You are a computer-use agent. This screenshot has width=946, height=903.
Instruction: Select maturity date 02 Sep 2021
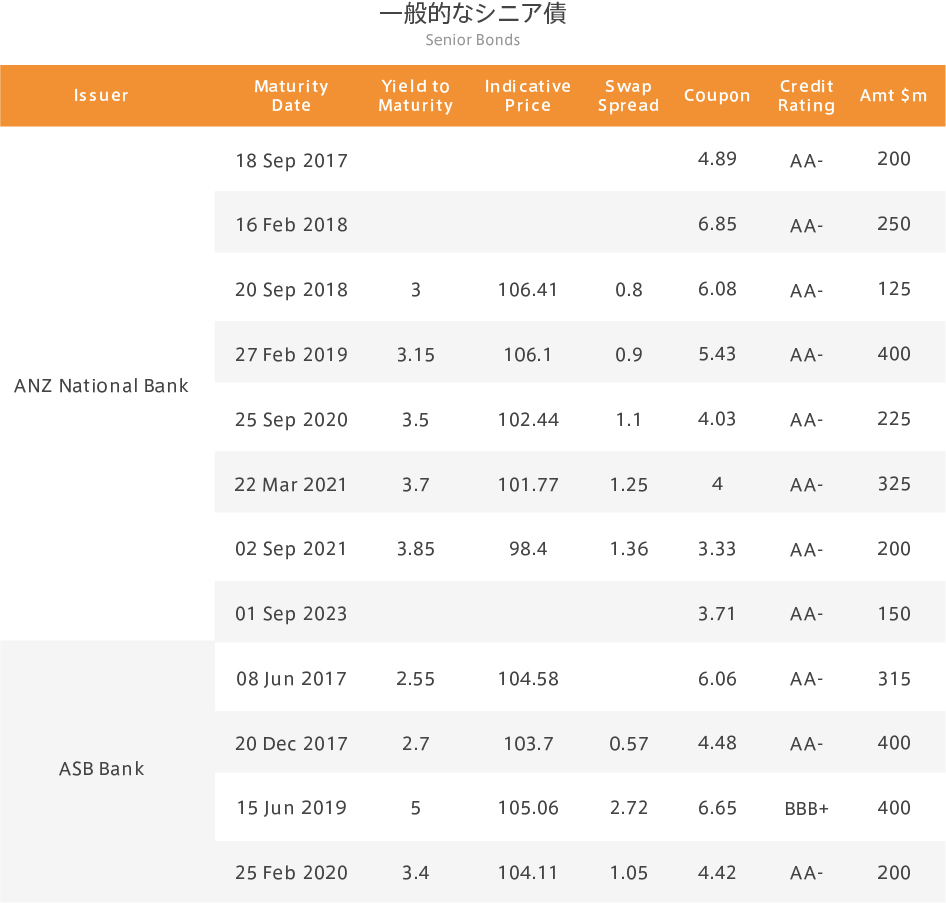tap(291, 549)
